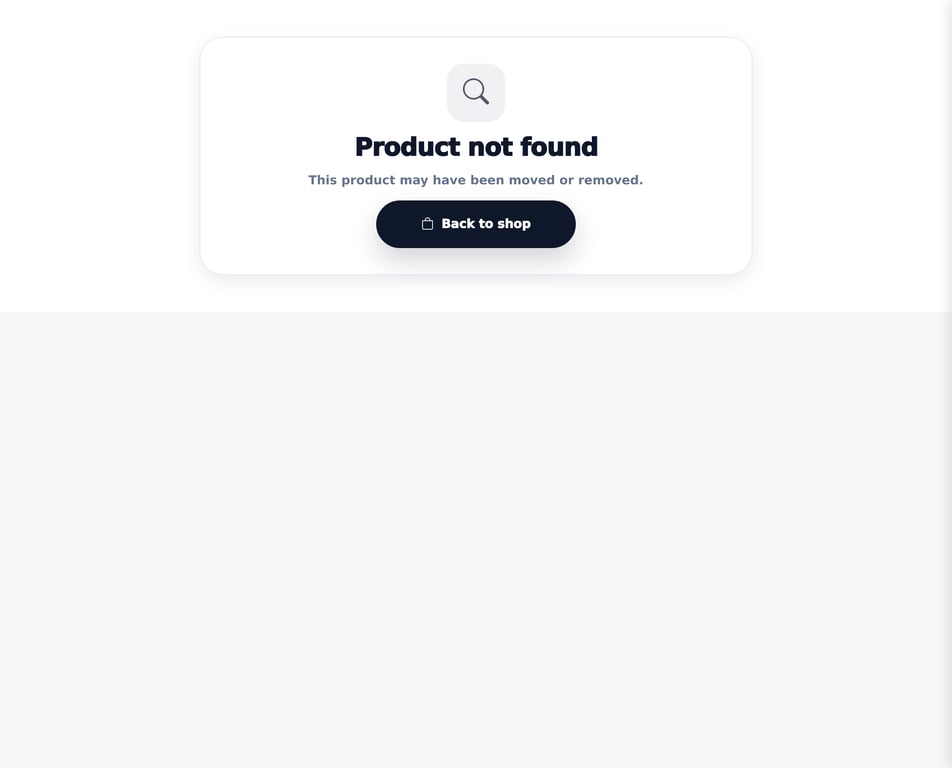Click the gray rounded tile behind search icon
952x768 pixels.
pyautogui.click(x=475, y=92)
